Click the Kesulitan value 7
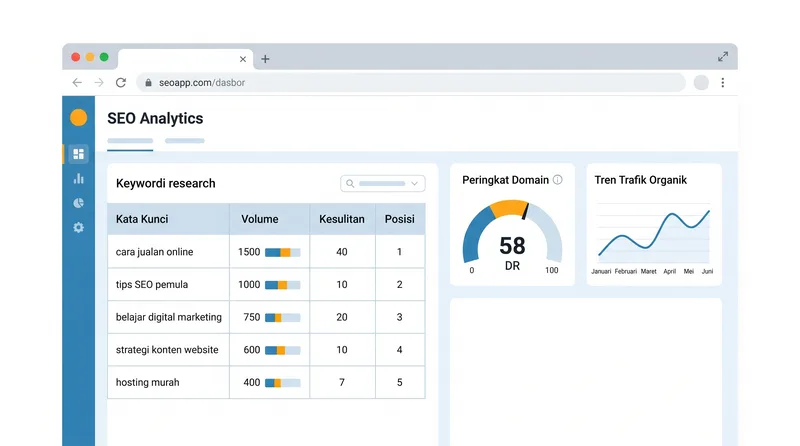 tap(342, 382)
